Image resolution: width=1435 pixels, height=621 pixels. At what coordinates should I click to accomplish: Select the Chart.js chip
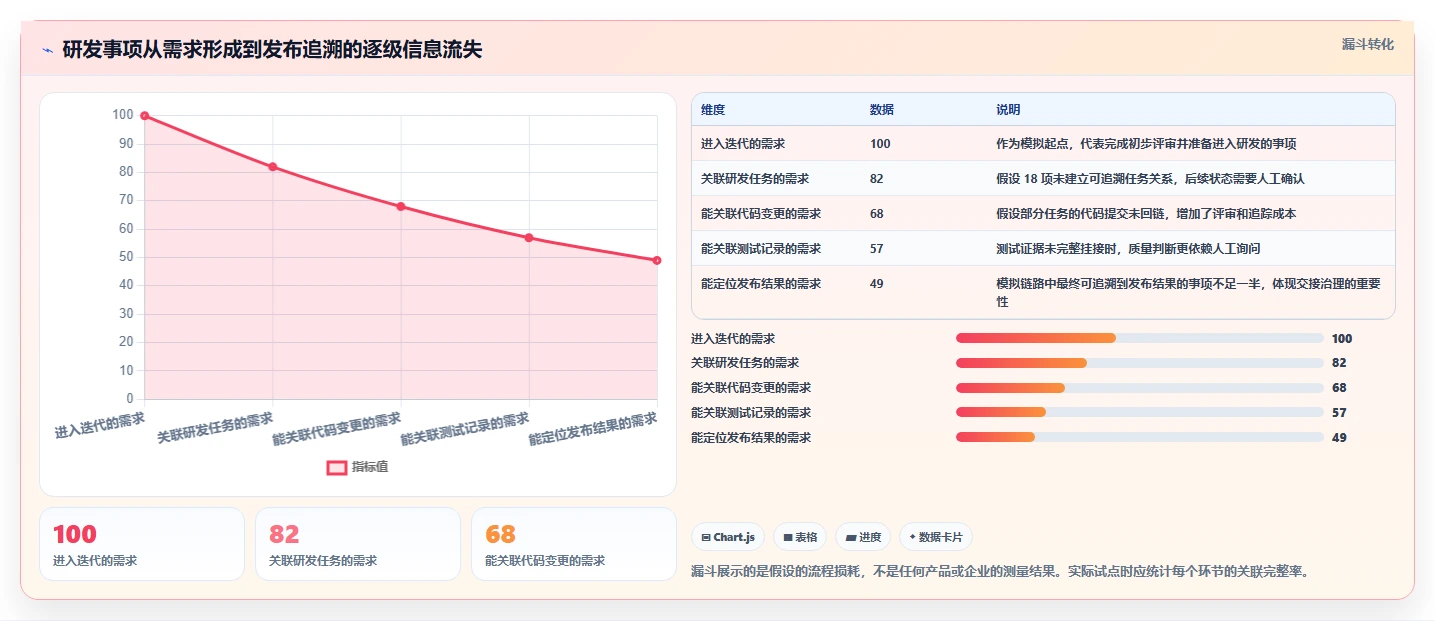728,537
